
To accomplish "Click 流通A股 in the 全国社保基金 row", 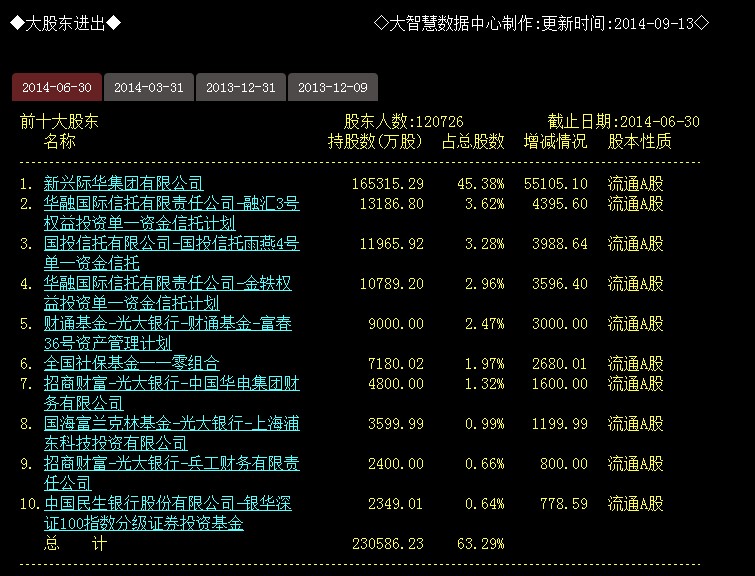I will 636,363.
